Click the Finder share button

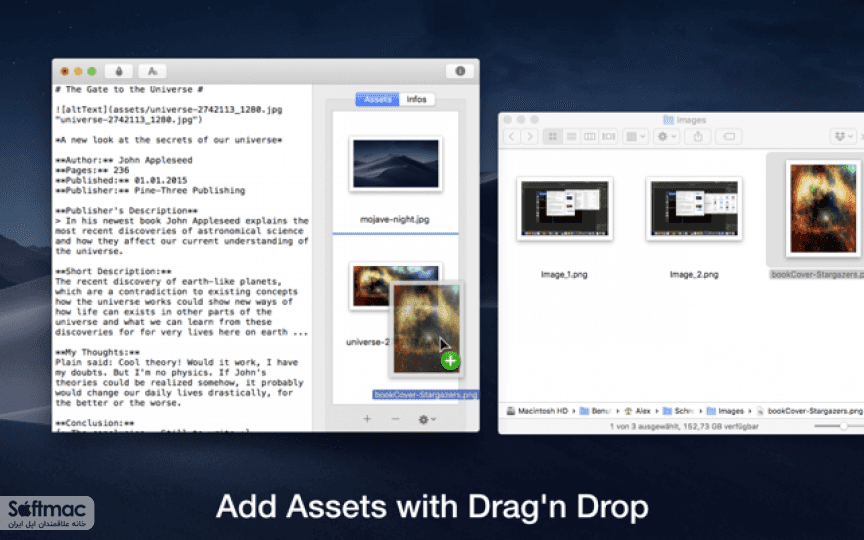pyautogui.click(x=698, y=136)
